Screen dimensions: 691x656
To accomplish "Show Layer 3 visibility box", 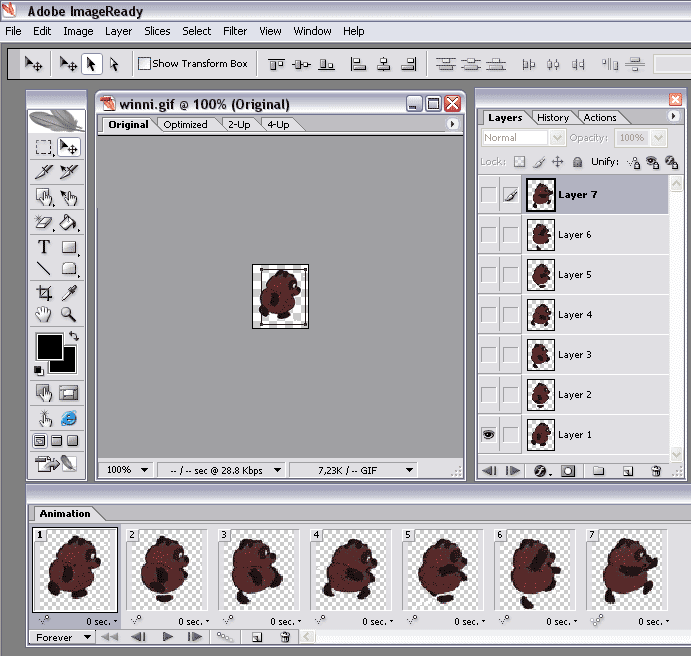I will tap(488, 355).
